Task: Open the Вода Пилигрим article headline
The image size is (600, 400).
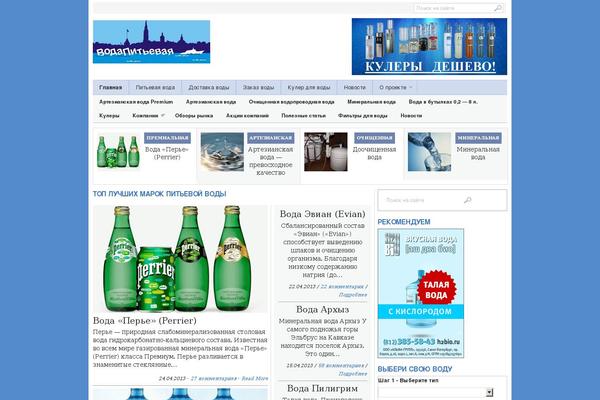Action: point(323,389)
